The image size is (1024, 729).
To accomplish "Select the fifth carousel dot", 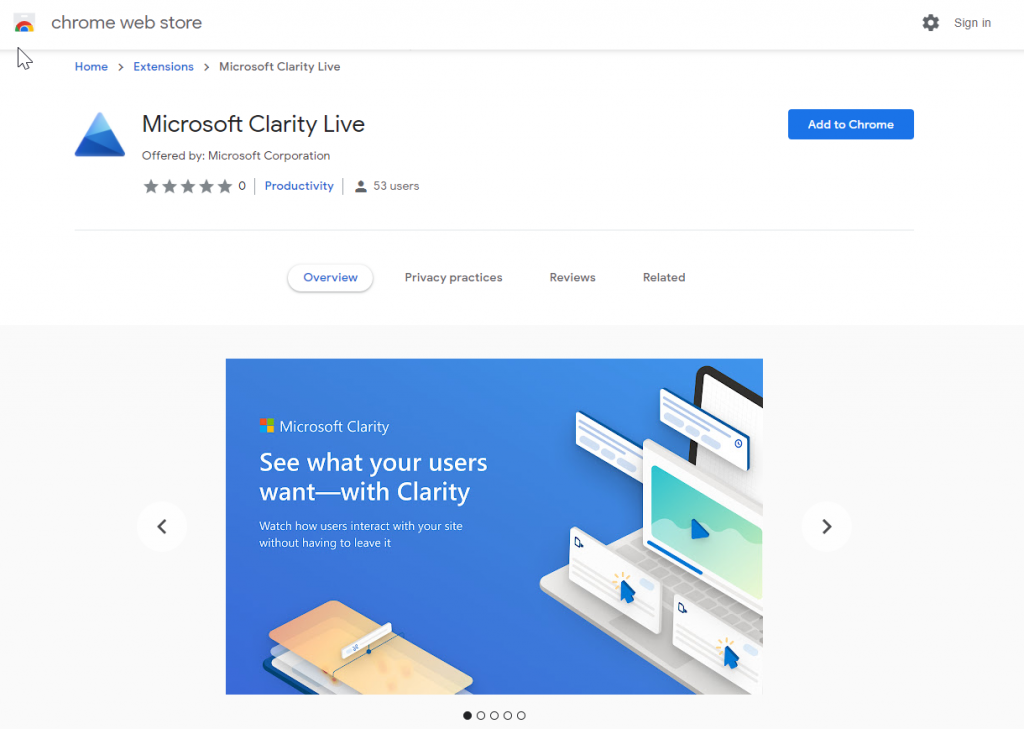I will pos(521,715).
